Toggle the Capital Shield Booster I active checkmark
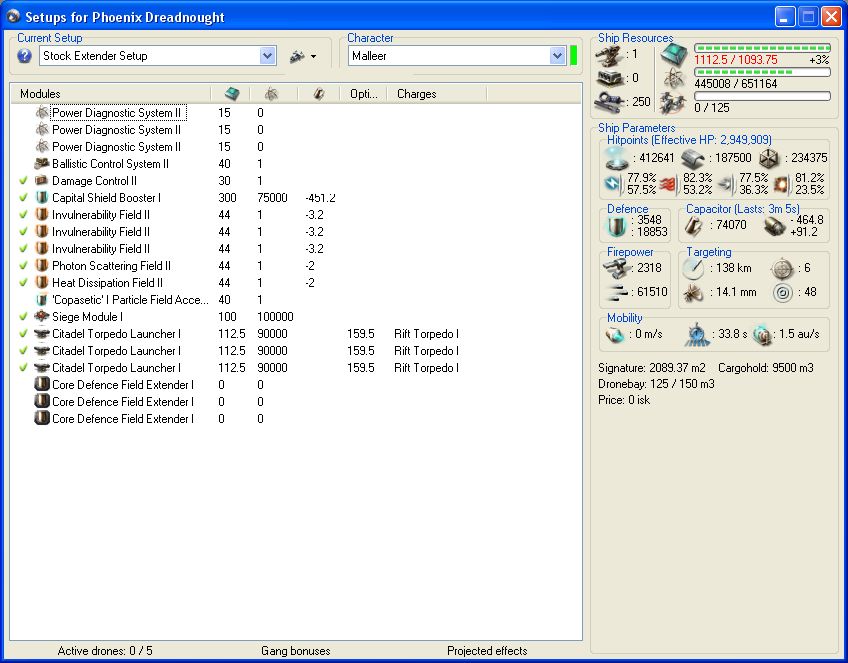Screen dimensions: 848x663 23,198
